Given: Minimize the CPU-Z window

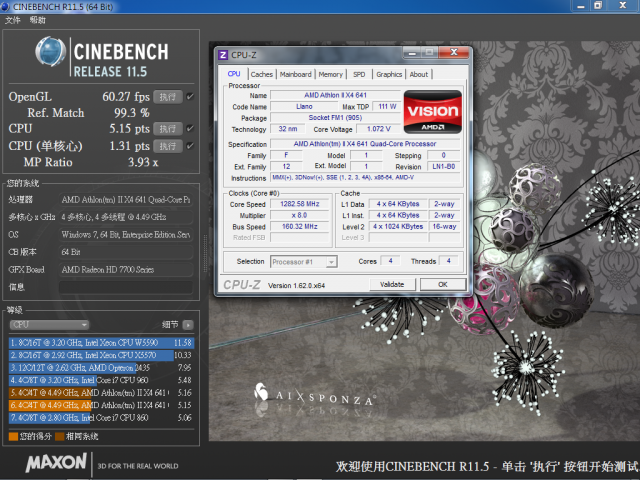Looking at the screenshot, I should point(412,53).
